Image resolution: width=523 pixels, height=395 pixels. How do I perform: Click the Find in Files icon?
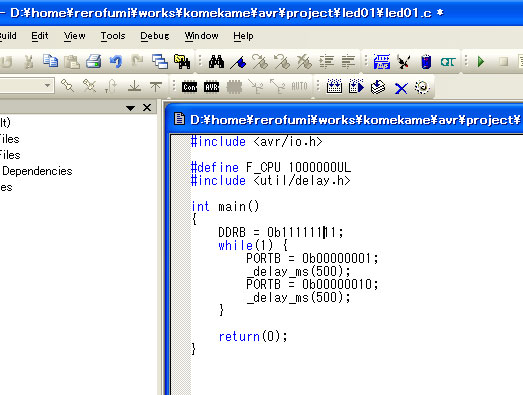182,62
